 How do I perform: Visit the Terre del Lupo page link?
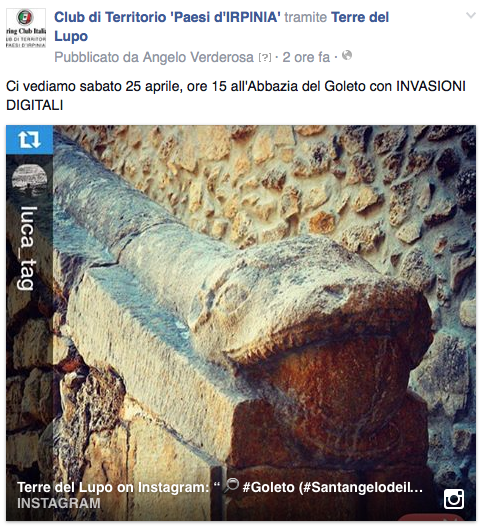point(221,27)
